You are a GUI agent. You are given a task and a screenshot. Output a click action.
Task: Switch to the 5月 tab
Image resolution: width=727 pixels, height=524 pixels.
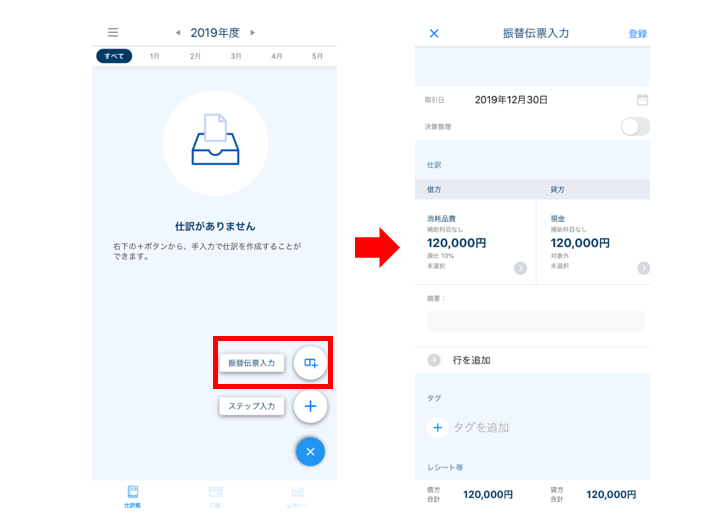pos(317,56)
